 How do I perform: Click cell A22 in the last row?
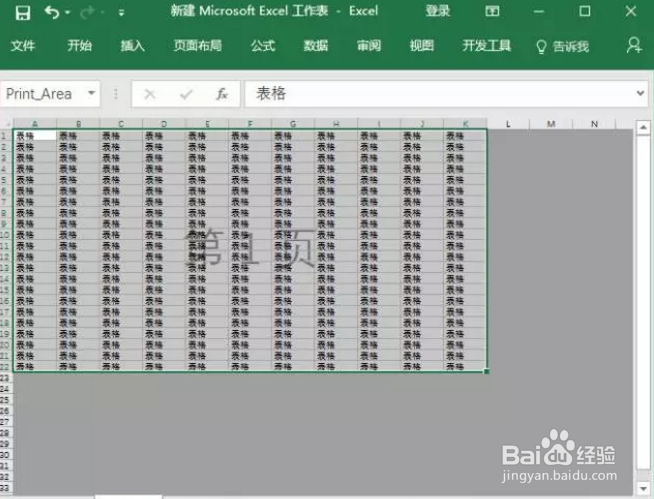35,367
